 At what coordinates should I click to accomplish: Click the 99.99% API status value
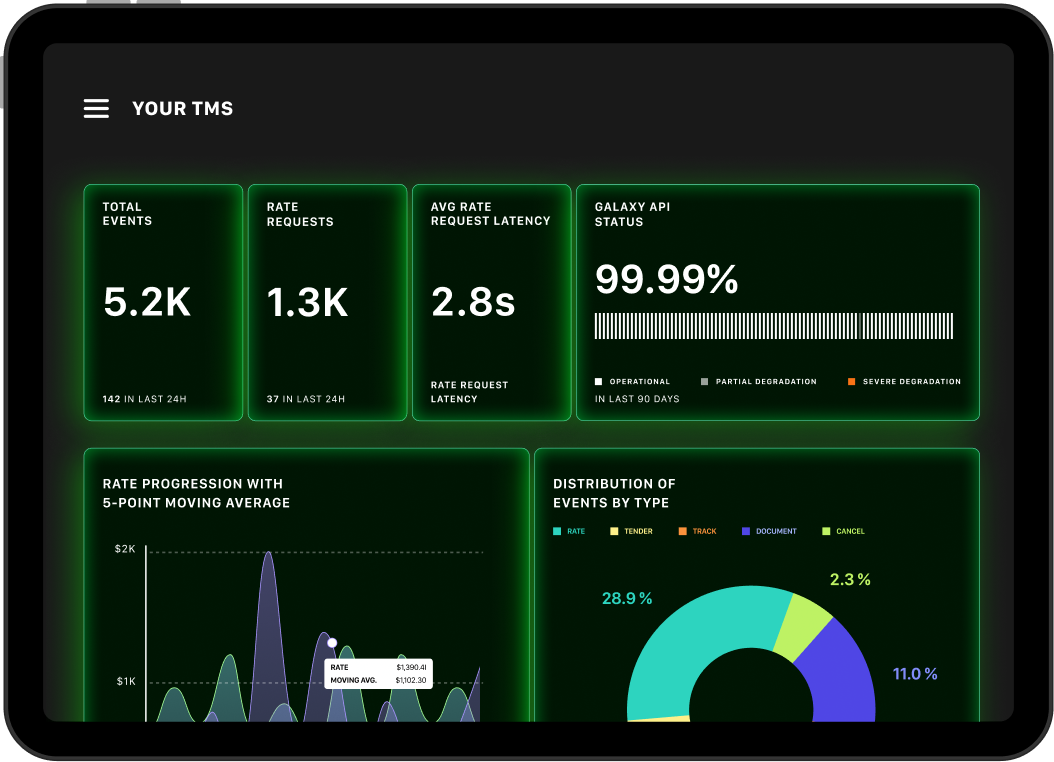(x=666, y=278)
